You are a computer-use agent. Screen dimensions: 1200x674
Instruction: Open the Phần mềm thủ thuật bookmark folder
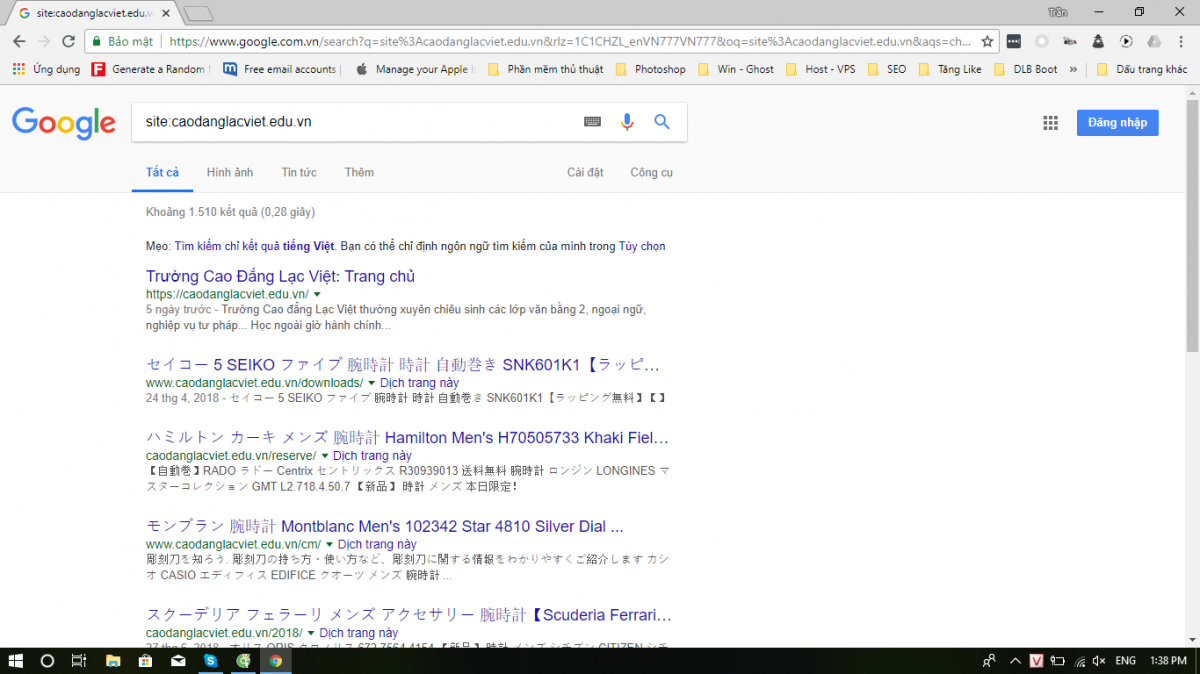[545, 69]
